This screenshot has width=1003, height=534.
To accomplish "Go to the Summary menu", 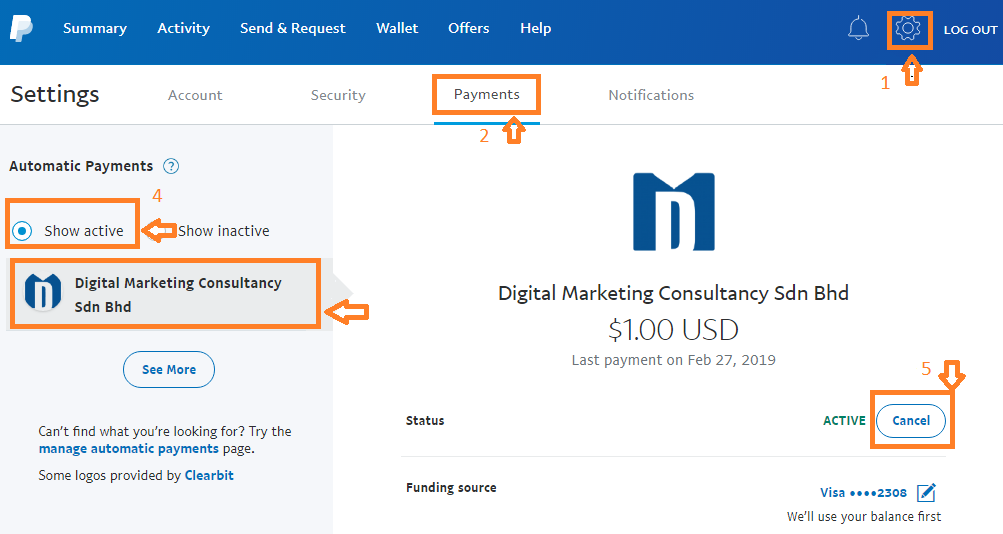I will tap(95, 29).
